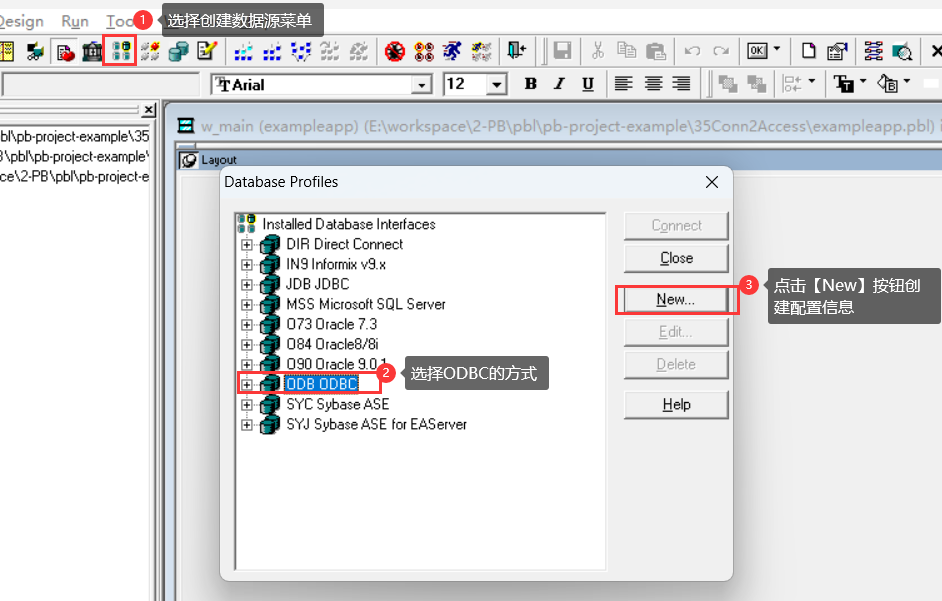The height and width of the screenshot is (601, 942).
Task: Select Installed Database Interfaces root item
Action: pyautogui.click(x=348, y=224)
